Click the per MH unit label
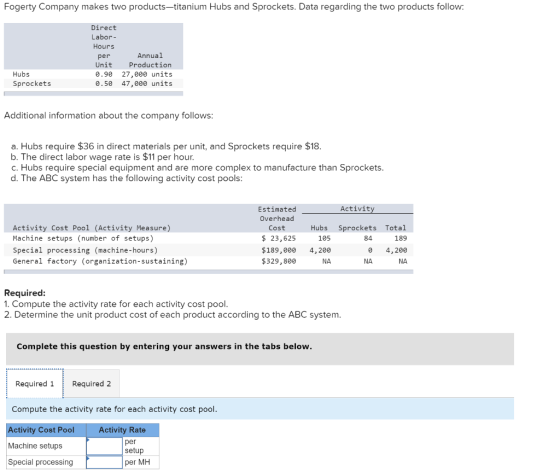Image resolution: width=560 pixels, height=472 pixels. (138, 462)
